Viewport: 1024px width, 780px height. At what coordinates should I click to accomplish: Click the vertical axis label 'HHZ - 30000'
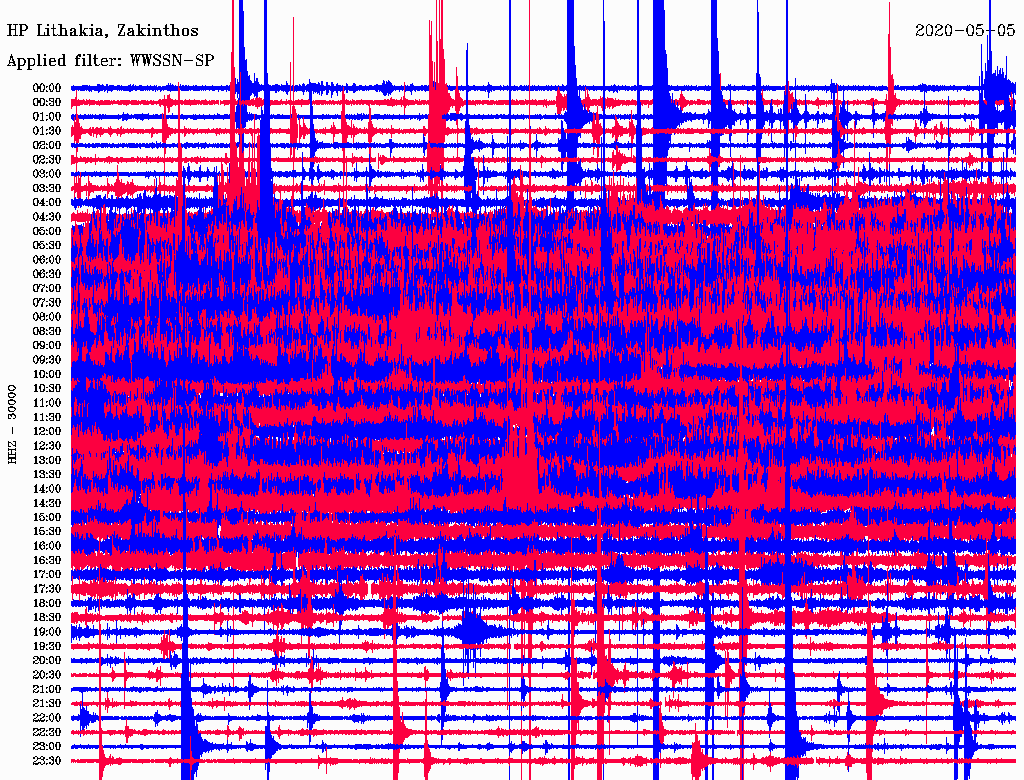12,424
